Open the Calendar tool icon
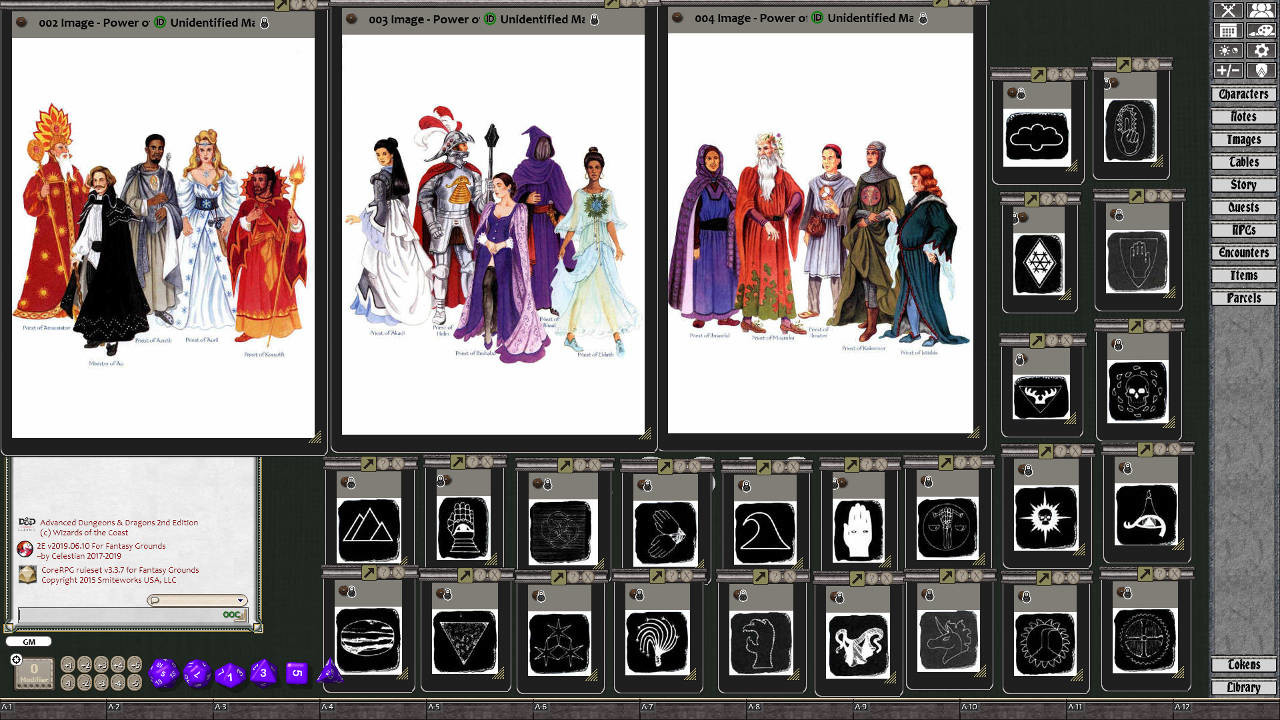 coord(1228,29)
